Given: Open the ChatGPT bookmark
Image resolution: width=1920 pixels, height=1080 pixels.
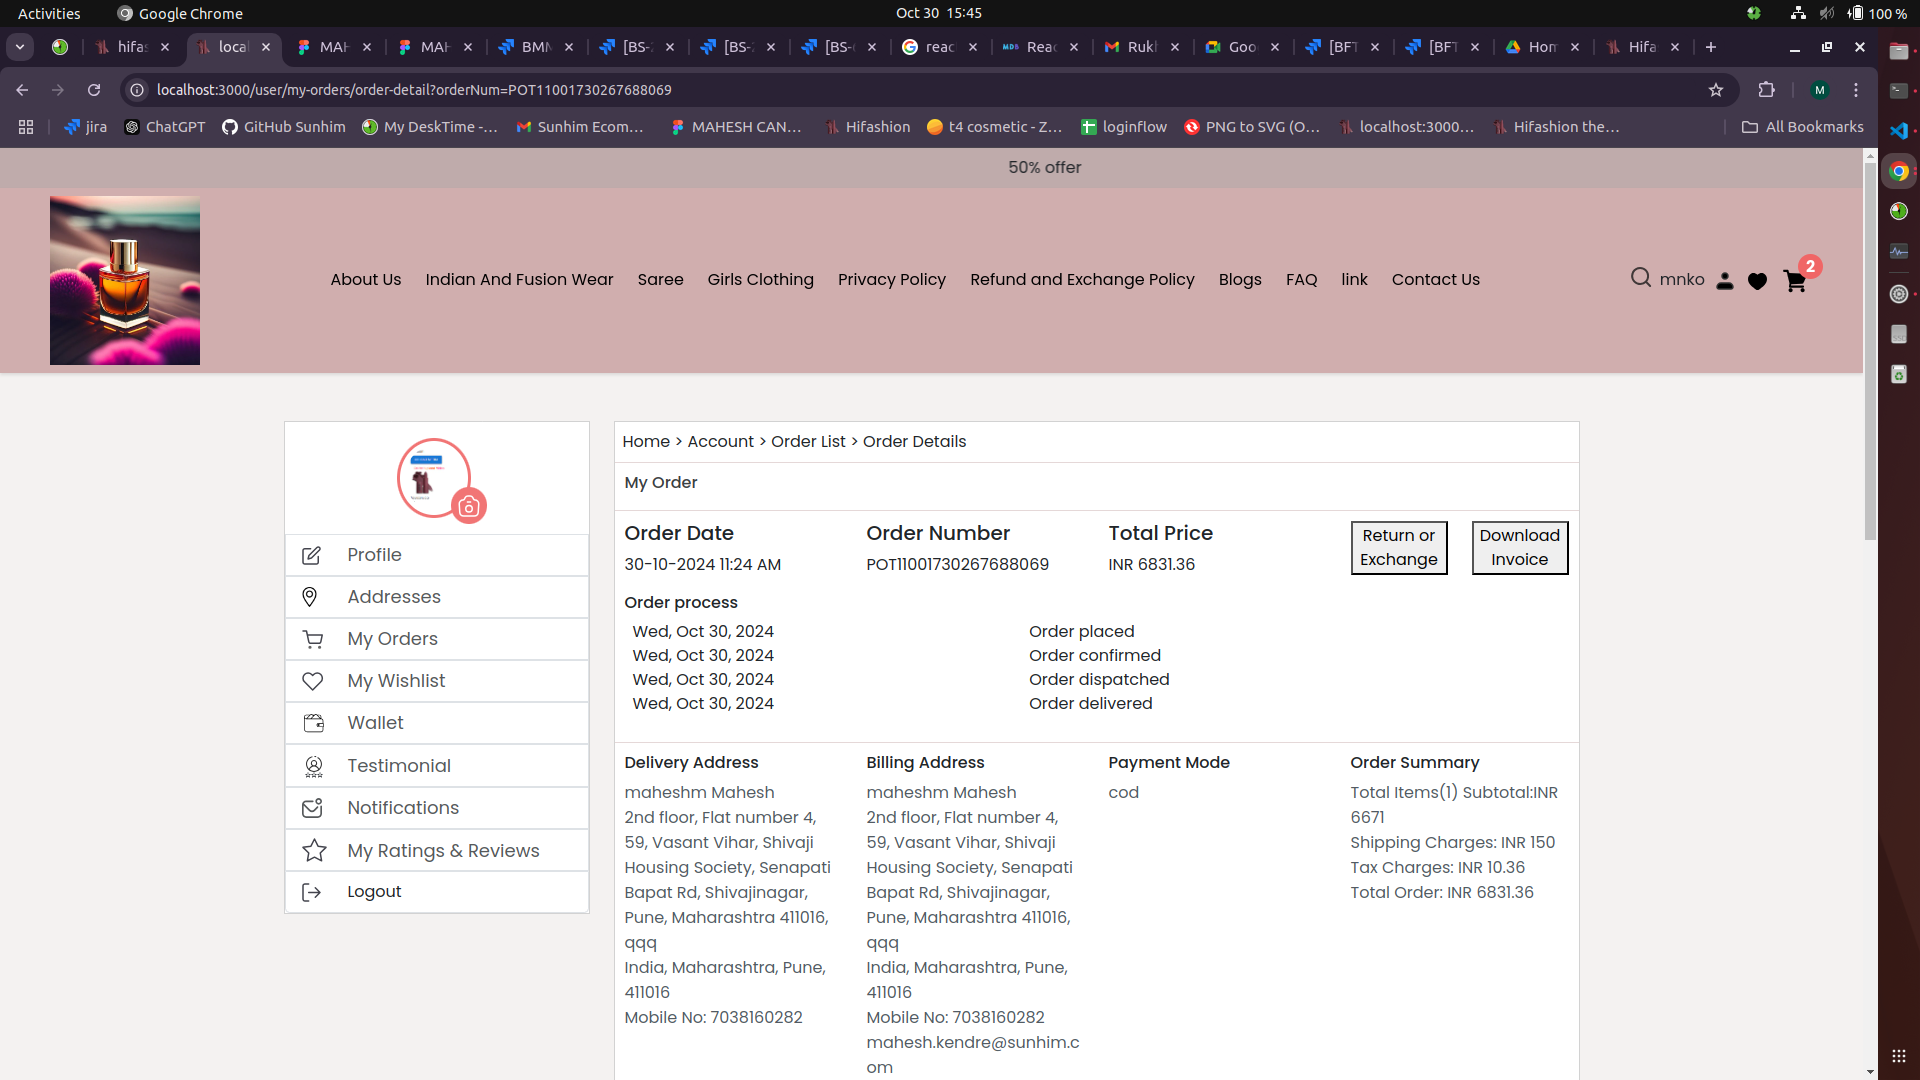Looking at the screenshot, I should point(165,127).
